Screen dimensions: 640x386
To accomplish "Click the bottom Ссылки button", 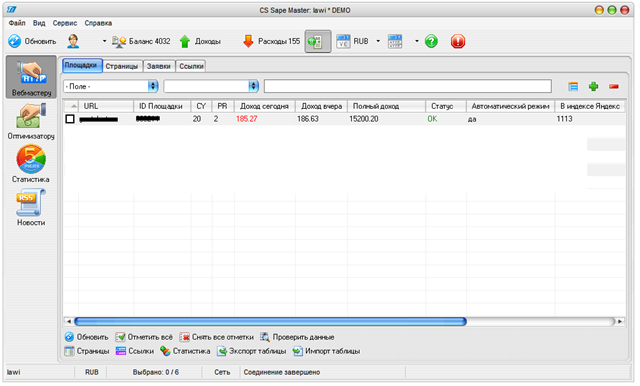I will (x=135, y=351).
